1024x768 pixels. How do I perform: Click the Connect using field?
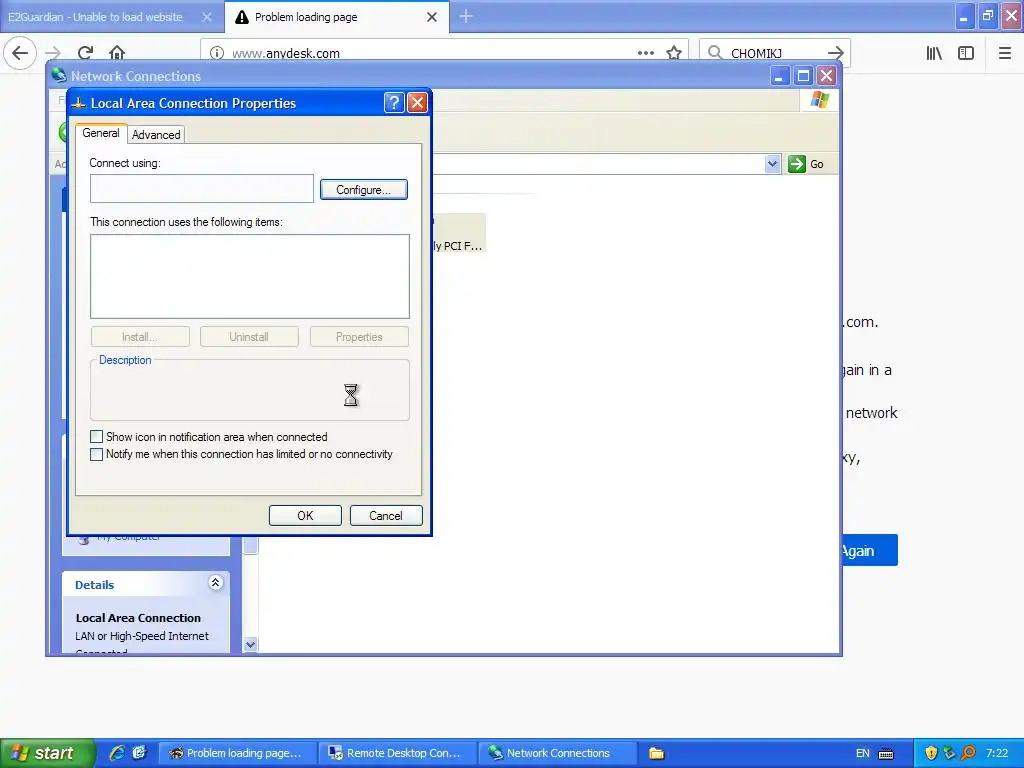click(202, 189)
